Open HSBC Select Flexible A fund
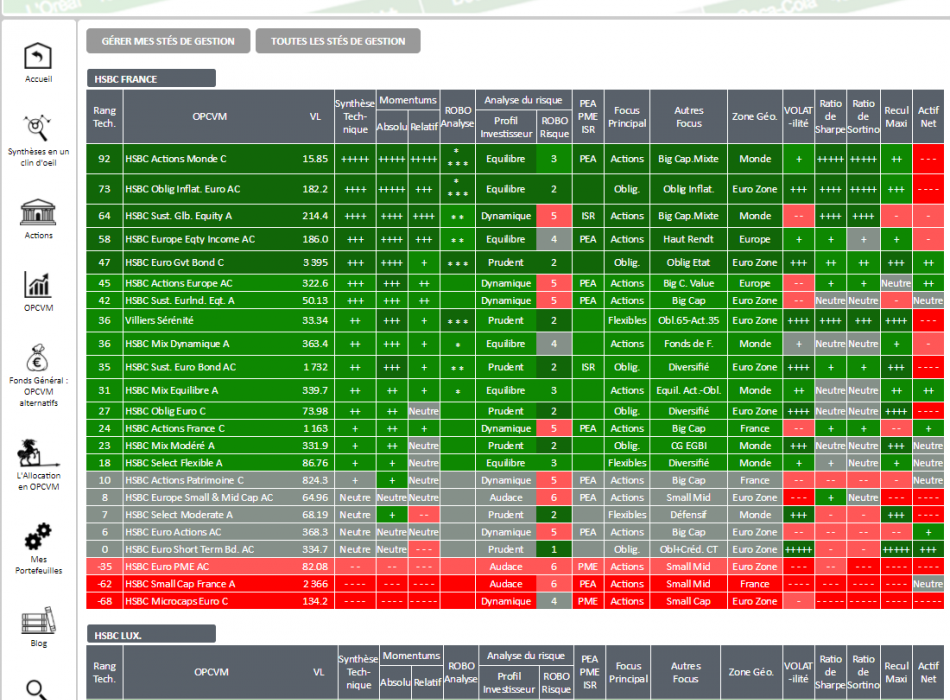 pos(173,463)
